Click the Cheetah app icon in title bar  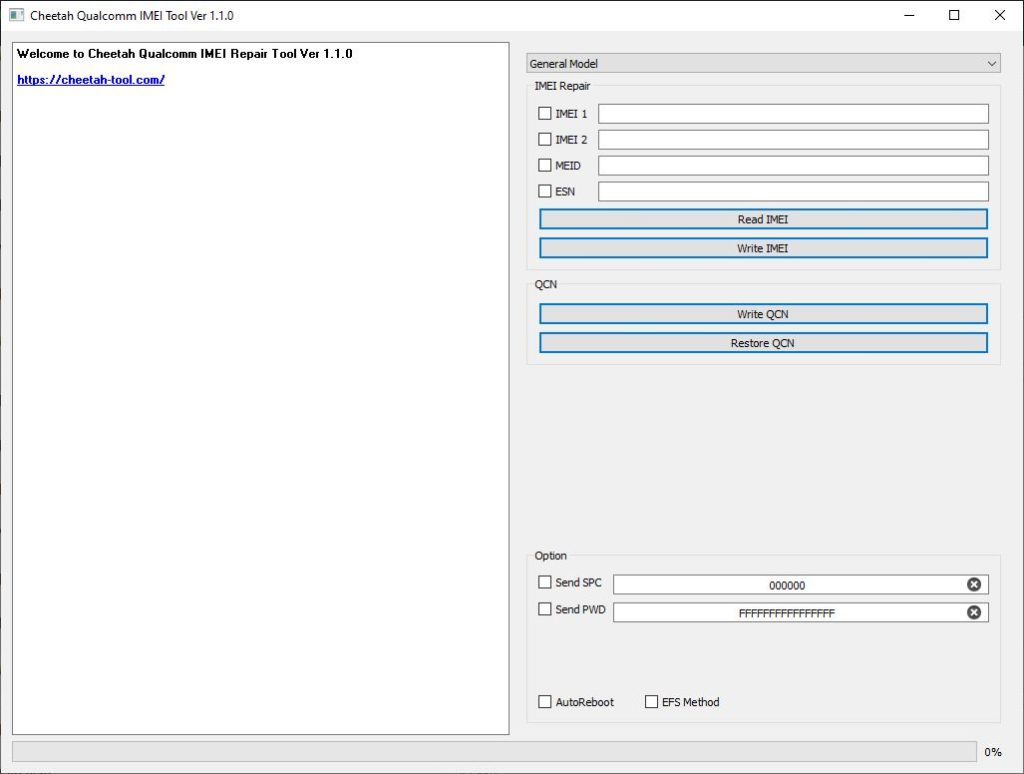coord(14,15)
